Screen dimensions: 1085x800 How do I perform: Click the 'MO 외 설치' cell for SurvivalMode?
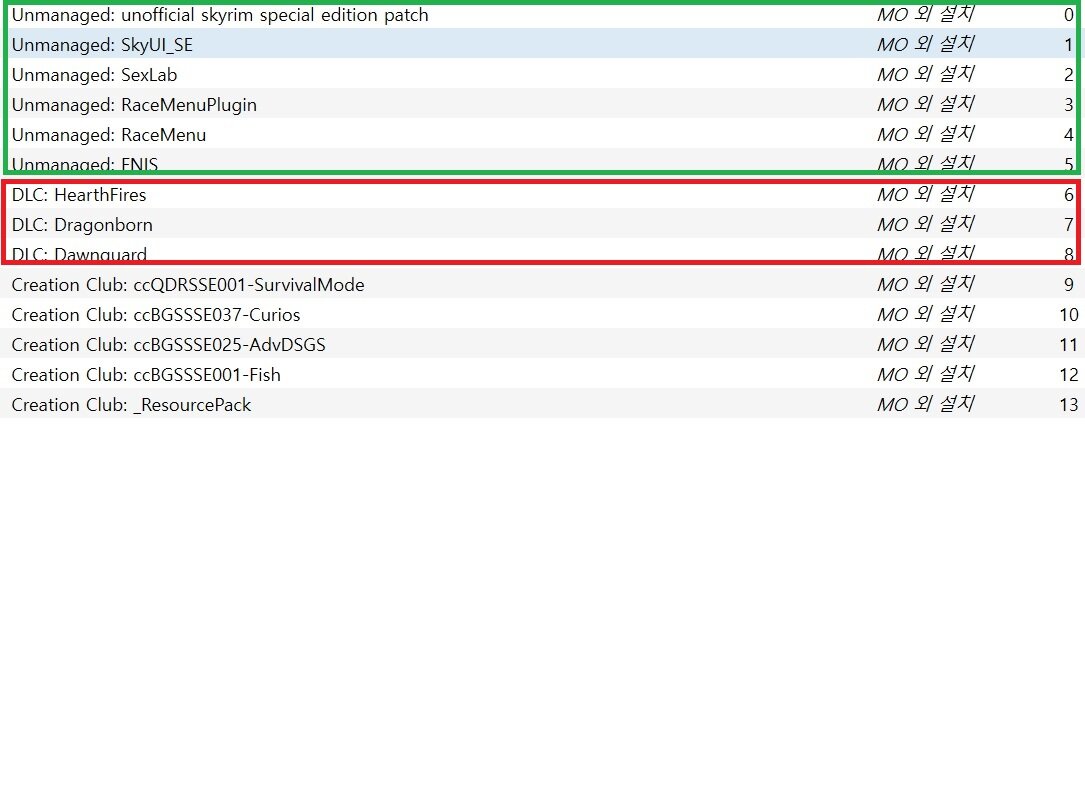(x=926, y=284)
